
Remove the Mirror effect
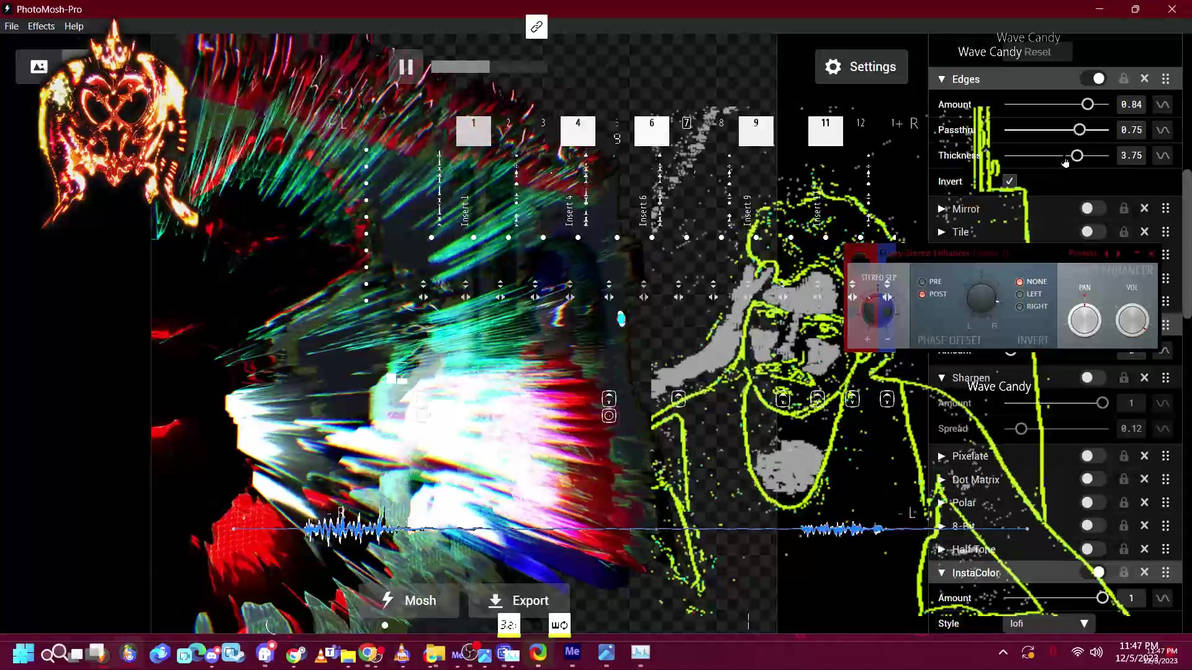point(1144,208)
